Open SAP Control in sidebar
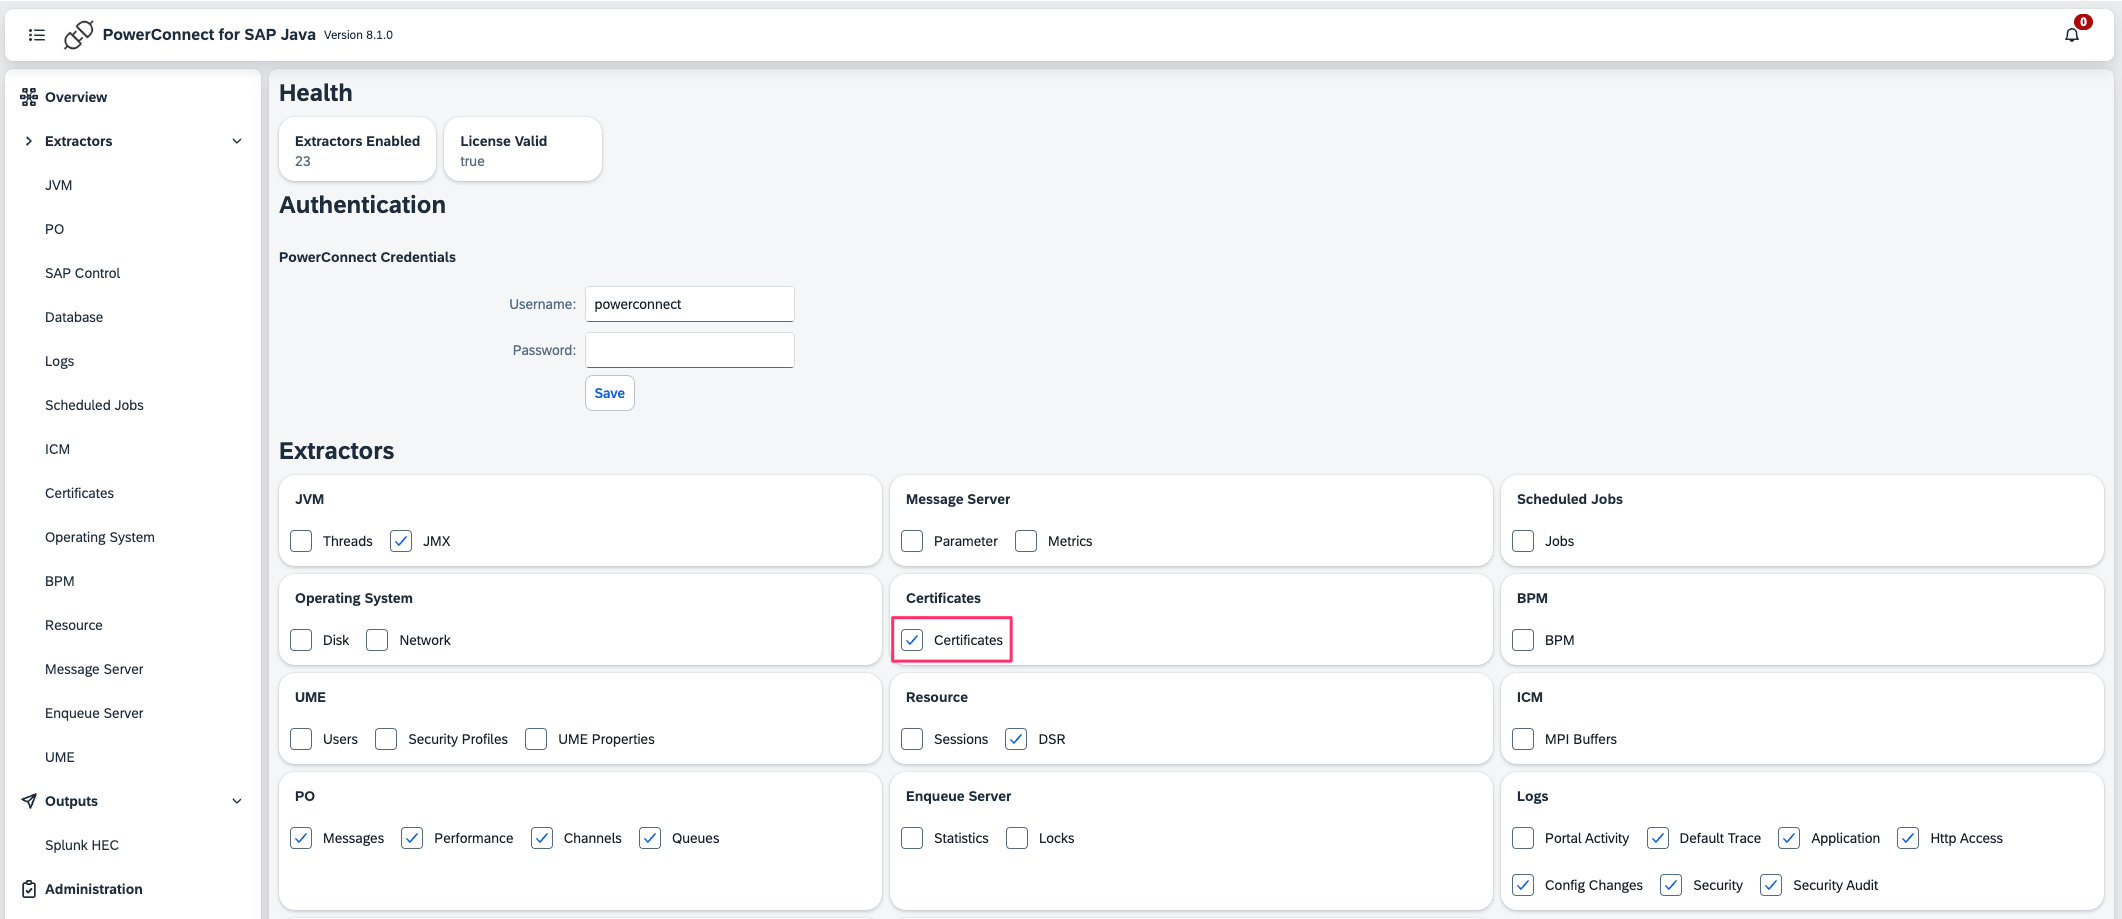 [82, 273]
